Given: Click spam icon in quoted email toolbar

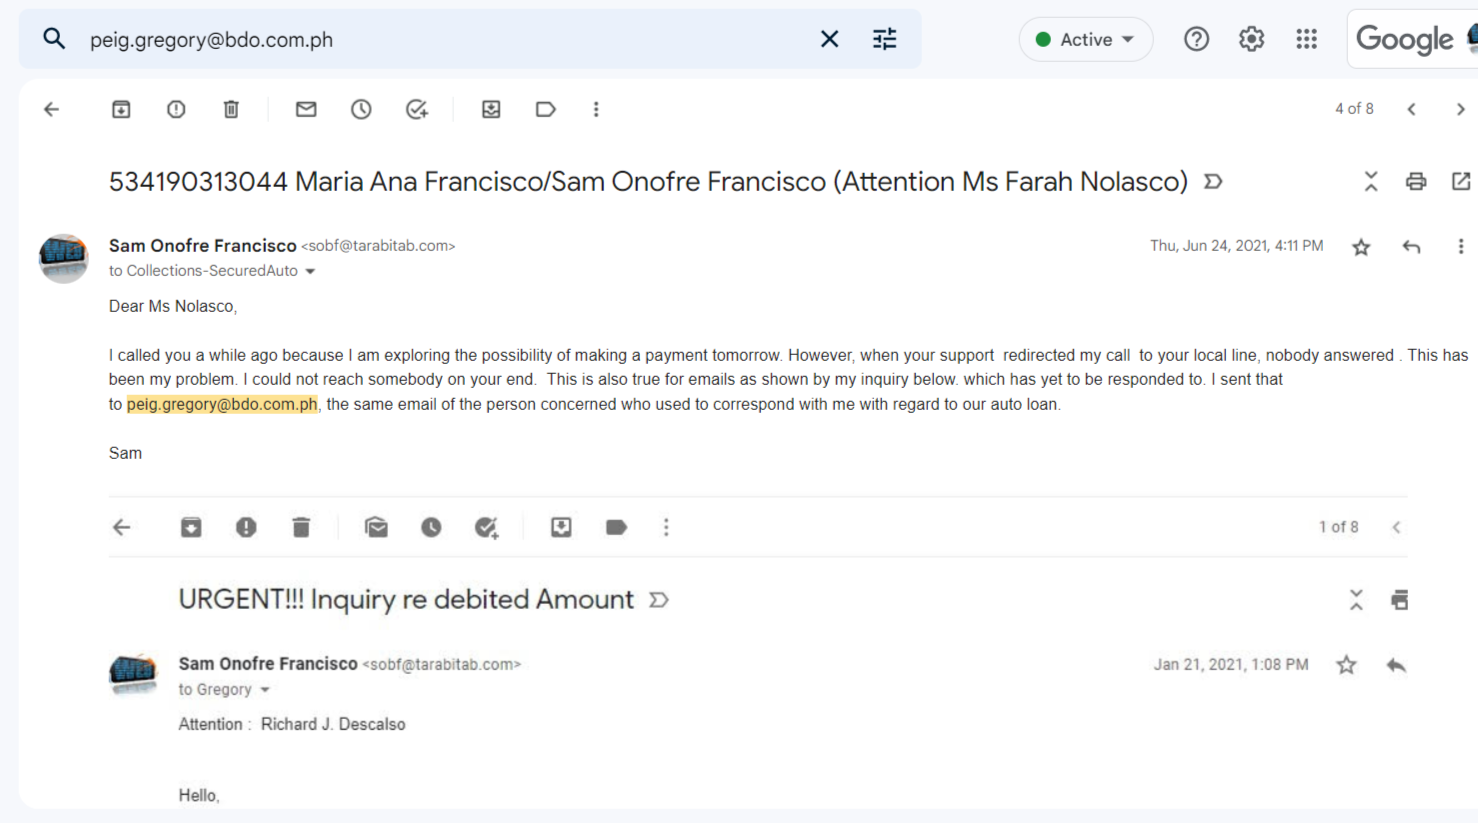Looking at the screenshot, I should pos(246,527).
